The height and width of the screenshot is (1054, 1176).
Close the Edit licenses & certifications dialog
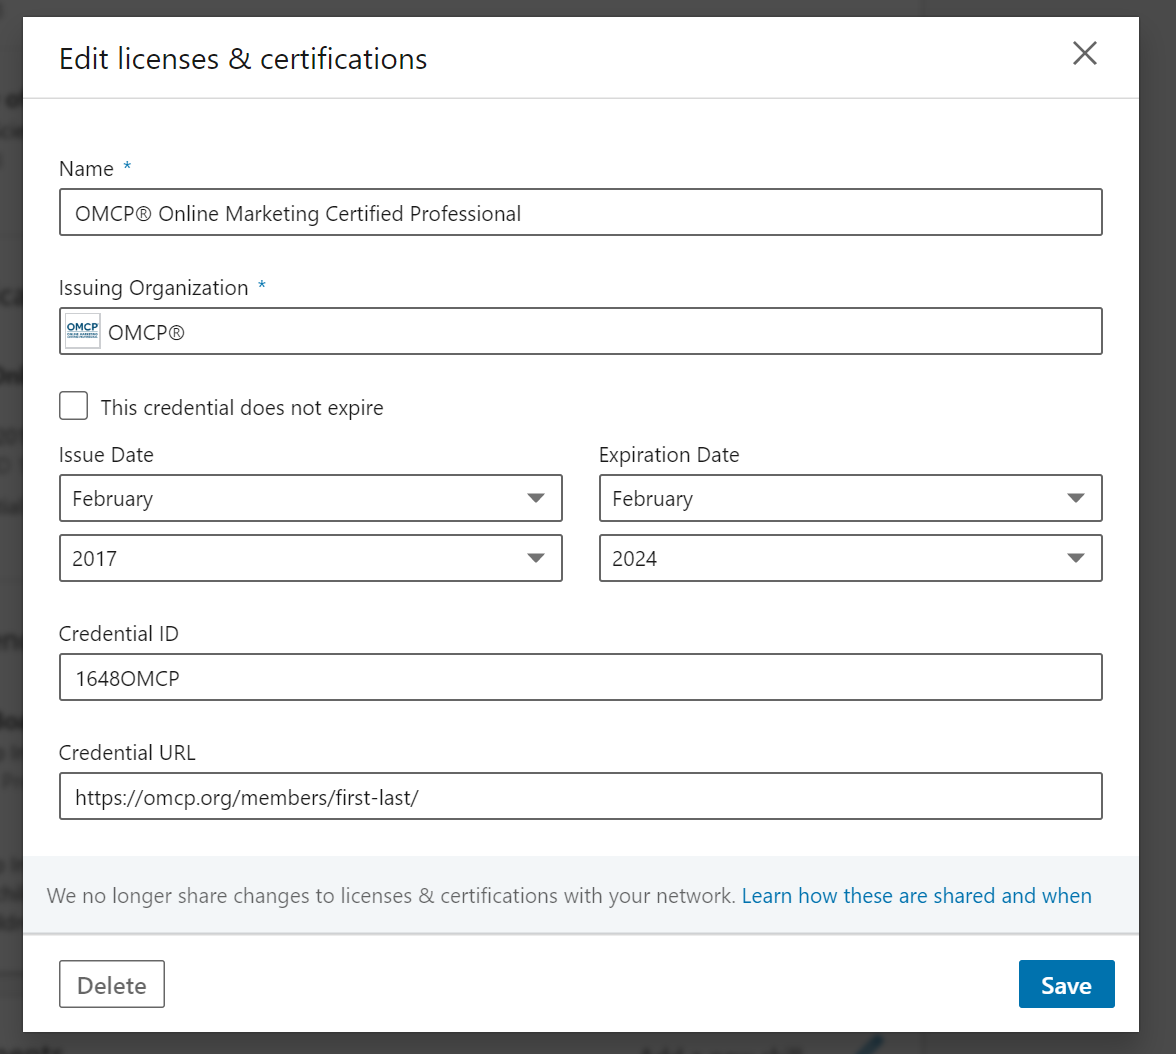(x=1084, y=53)
